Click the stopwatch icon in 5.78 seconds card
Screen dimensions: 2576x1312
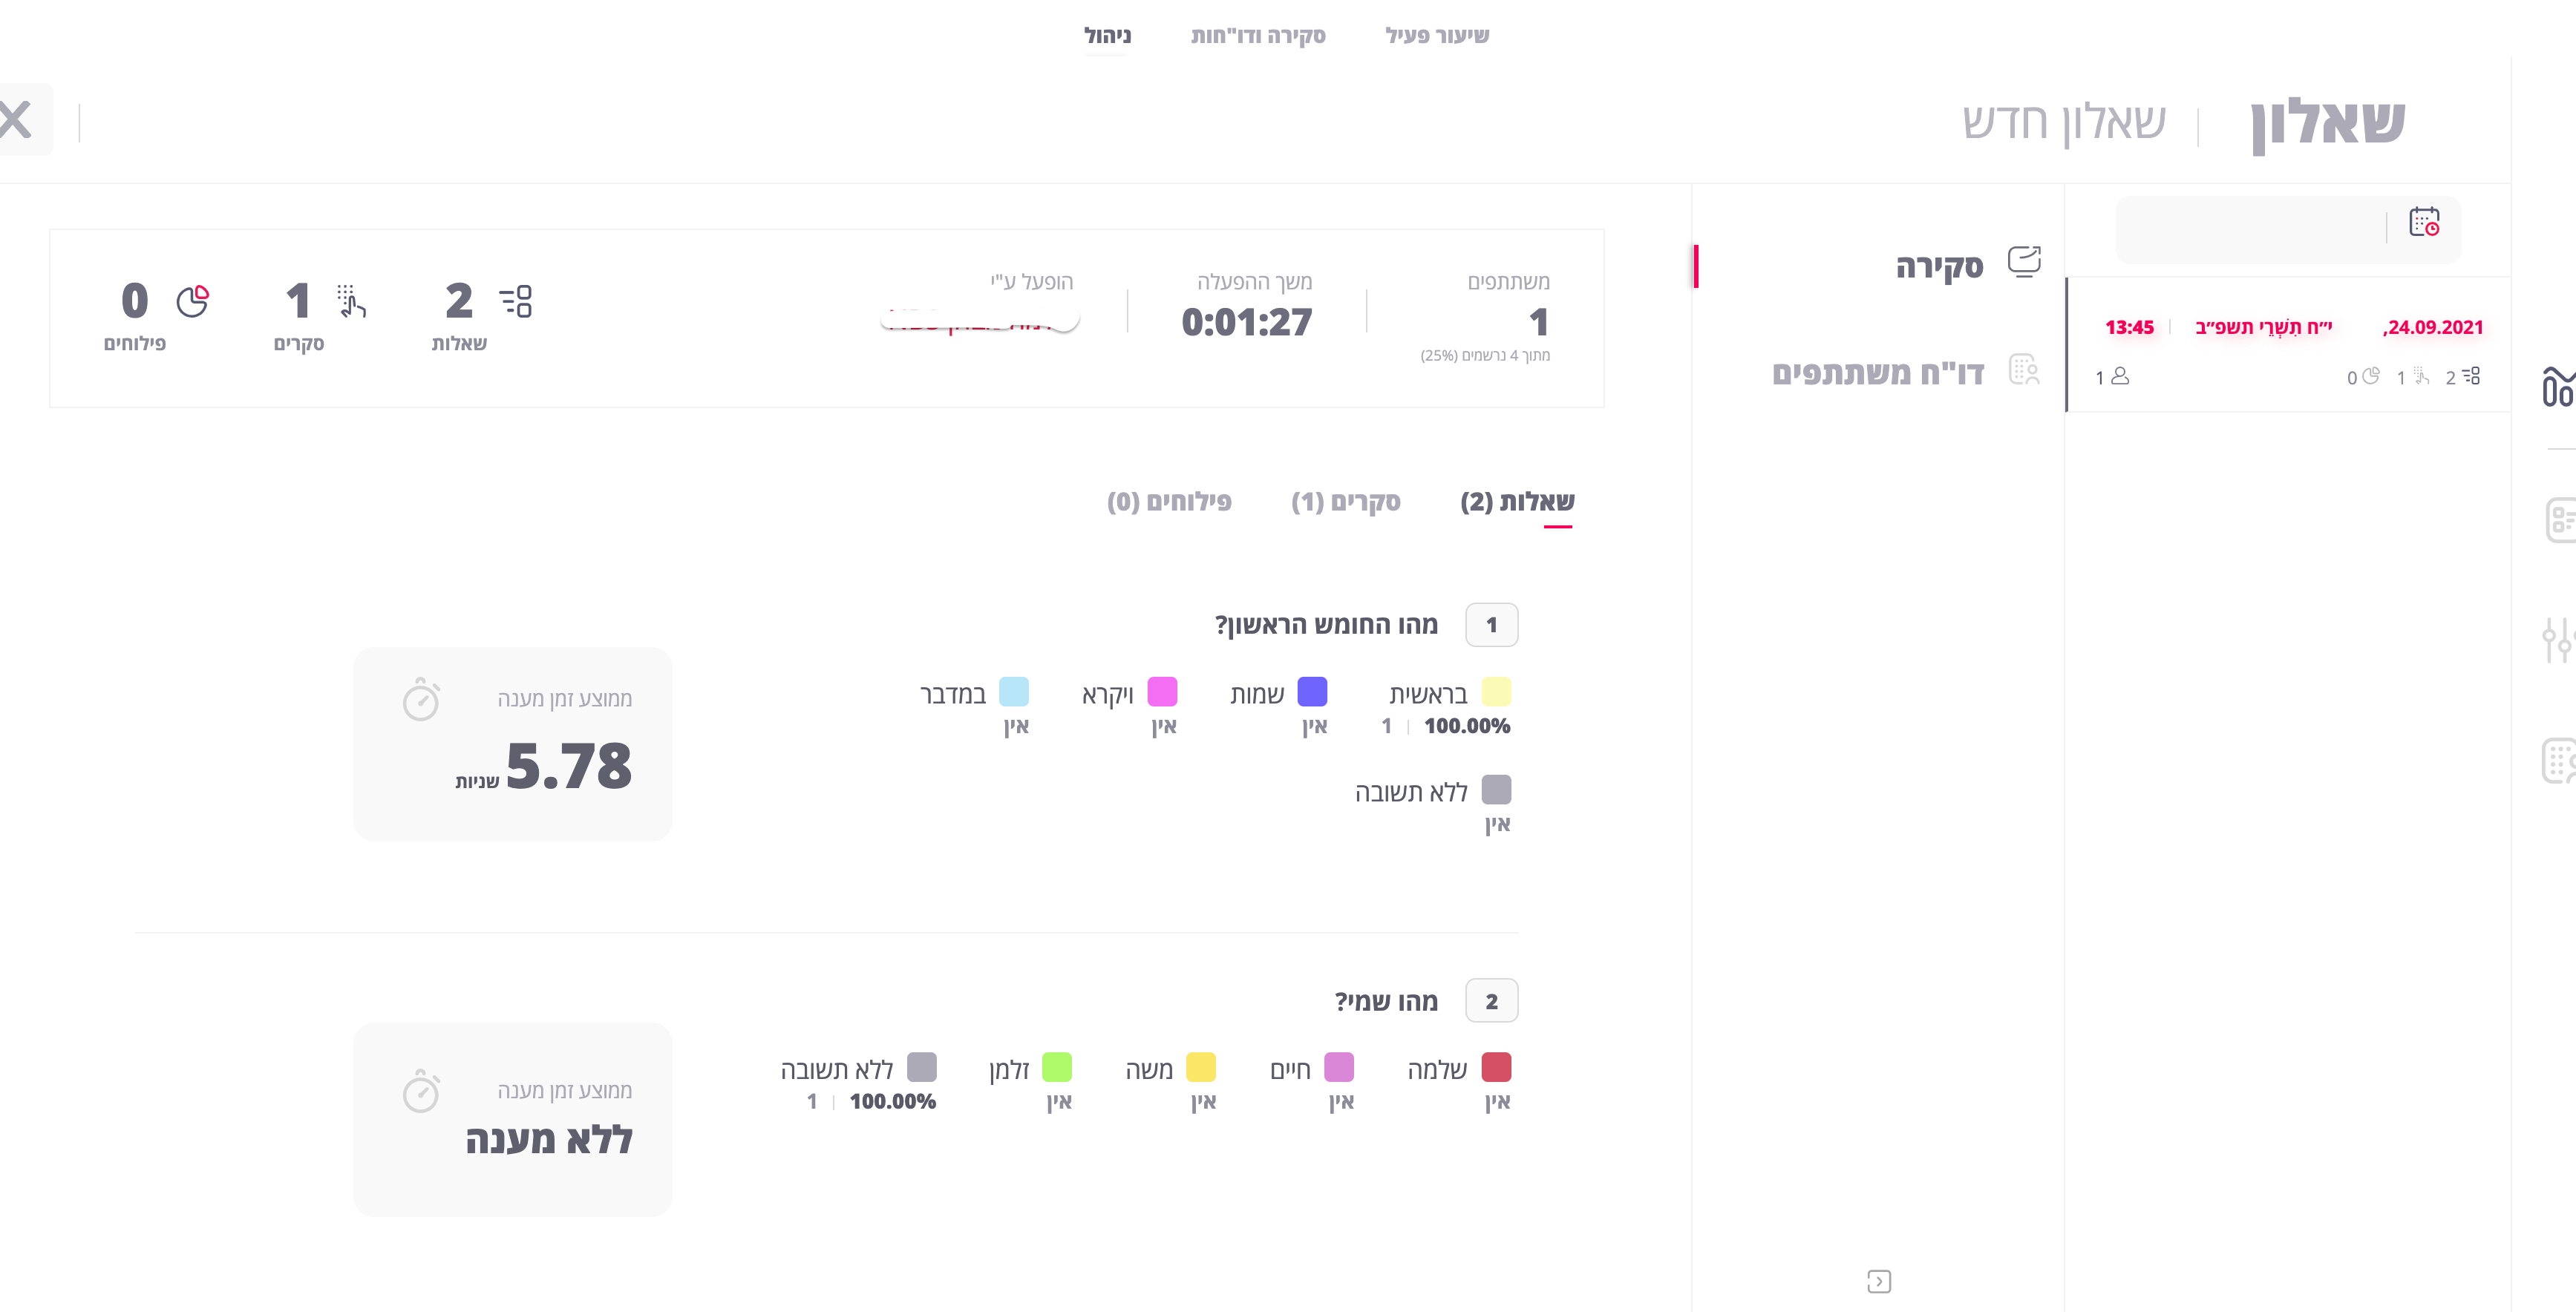421,699
